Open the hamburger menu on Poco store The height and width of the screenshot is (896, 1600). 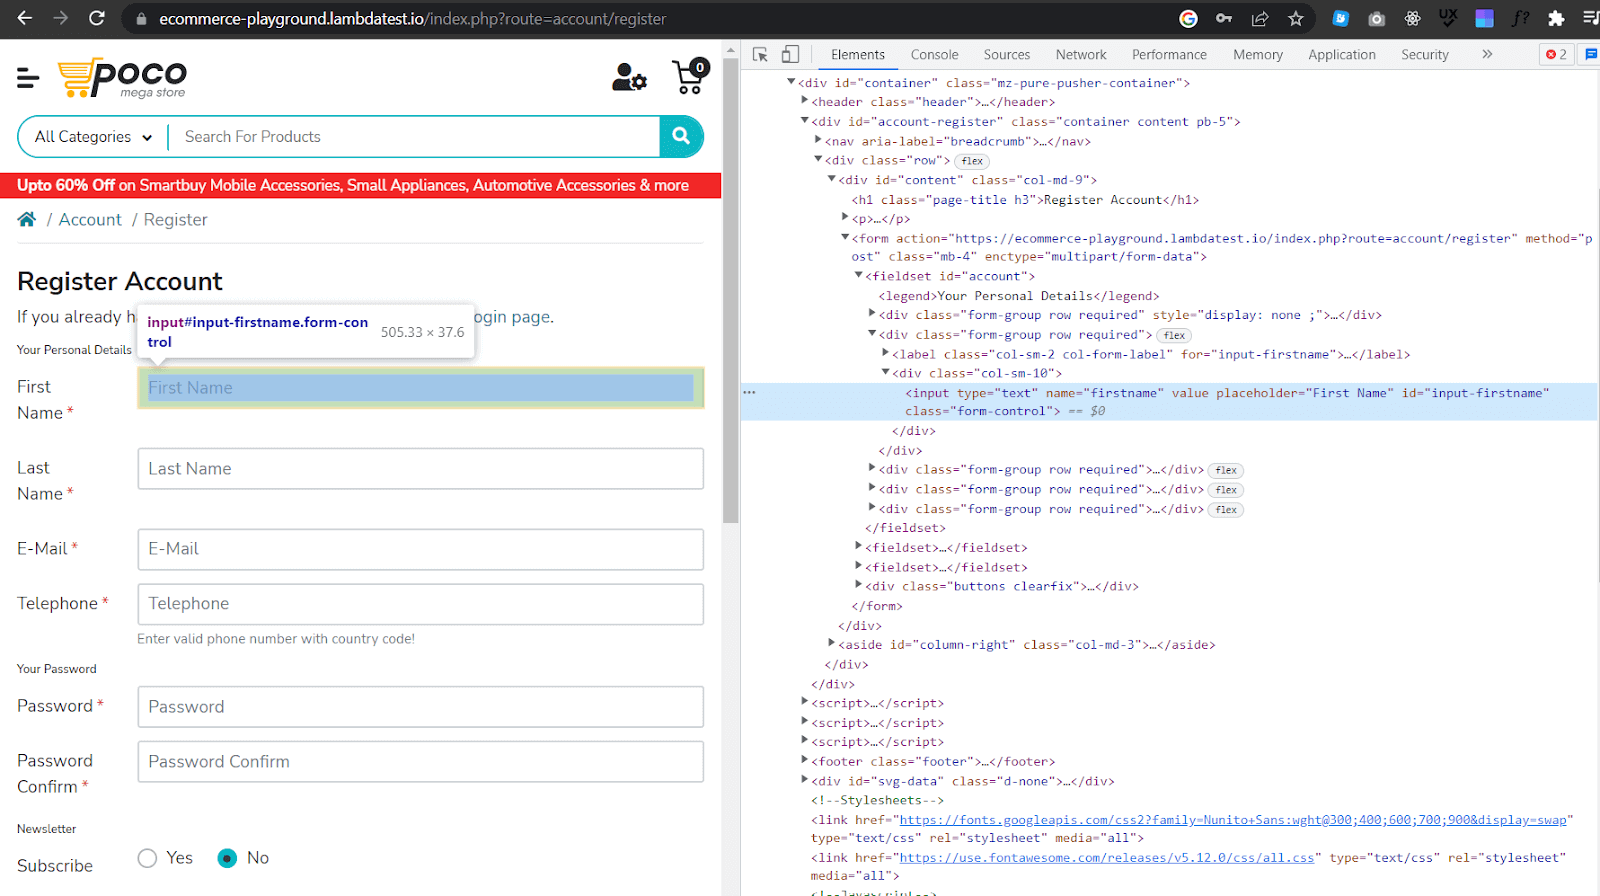point(28,77)
